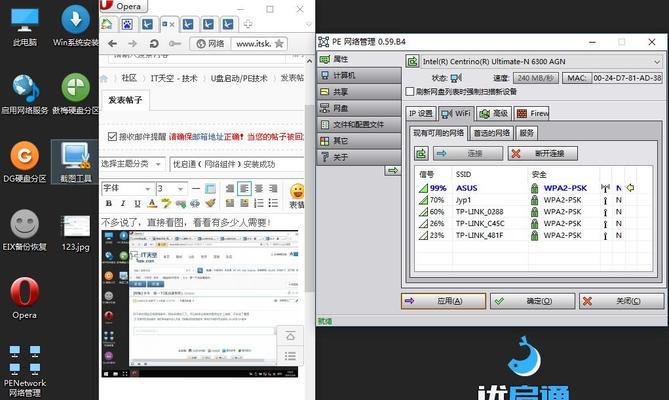Toggle underline formatting in editor

point(137,203)
